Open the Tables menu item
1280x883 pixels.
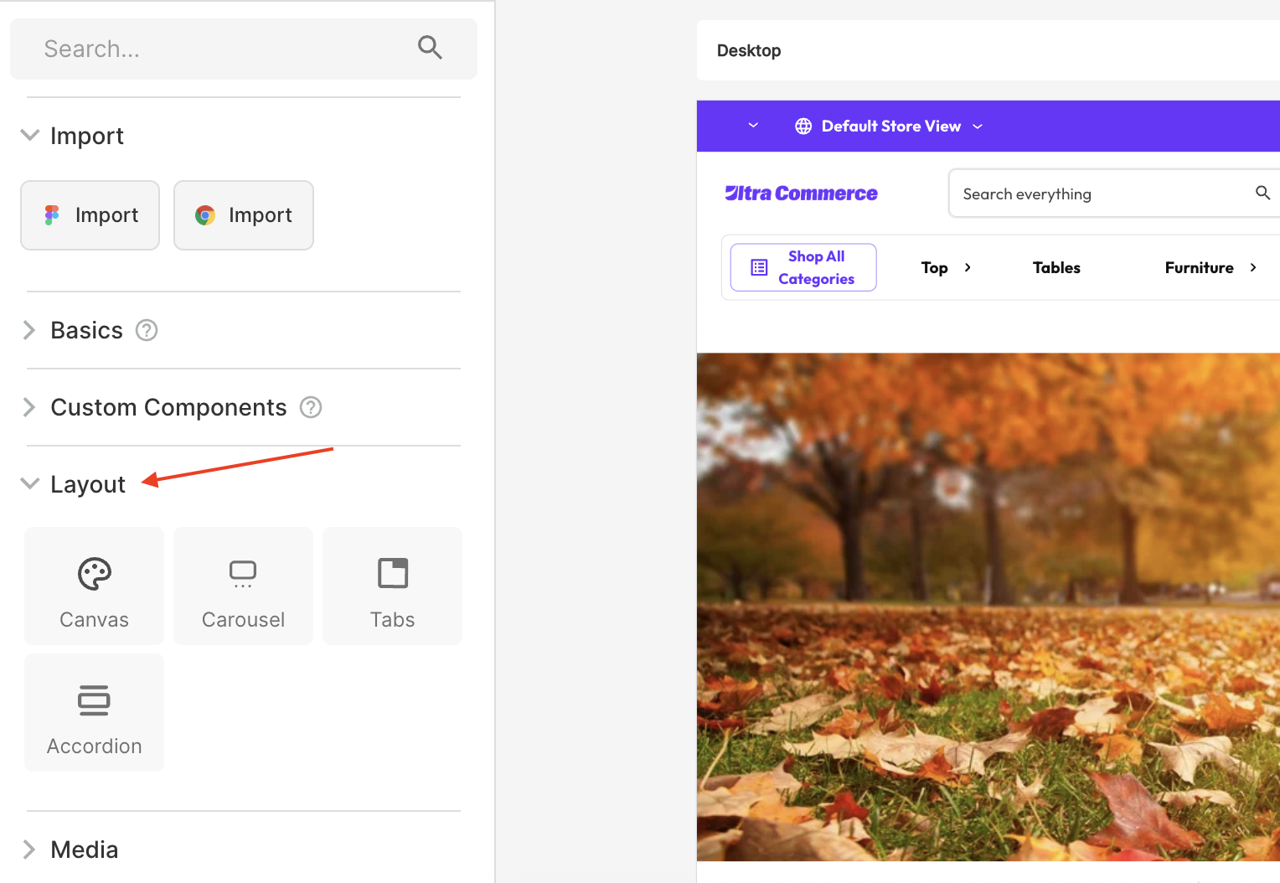[x=1056, y=267]
